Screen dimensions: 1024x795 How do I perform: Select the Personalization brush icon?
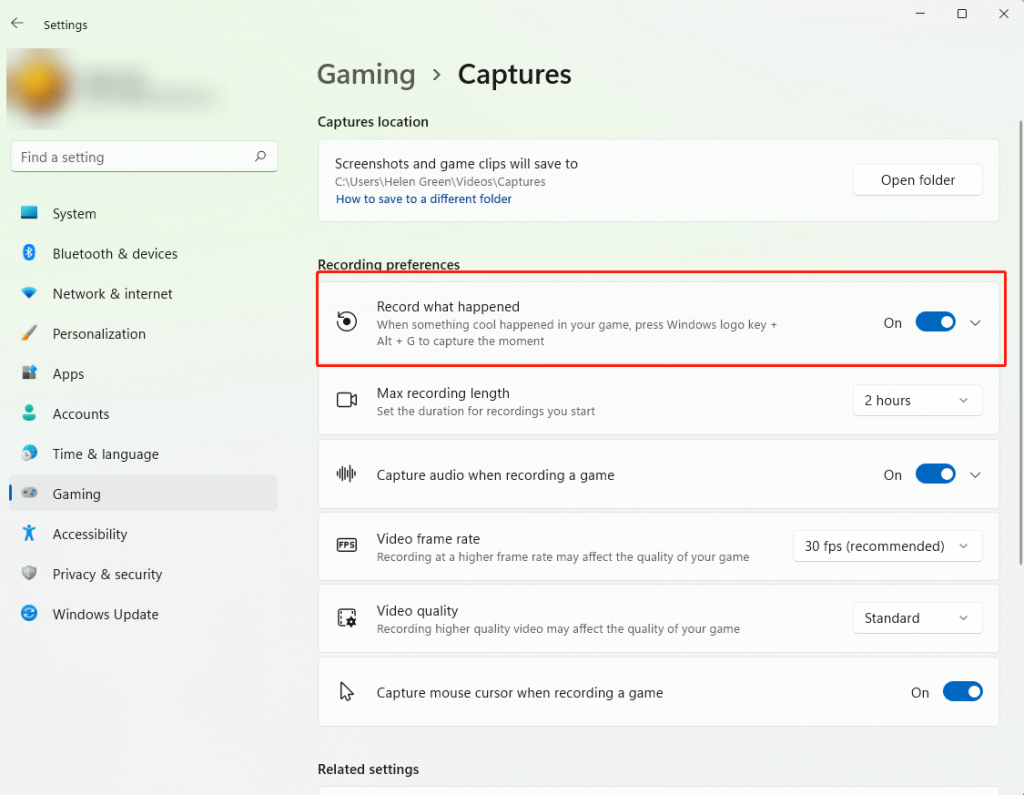point(30,333)
